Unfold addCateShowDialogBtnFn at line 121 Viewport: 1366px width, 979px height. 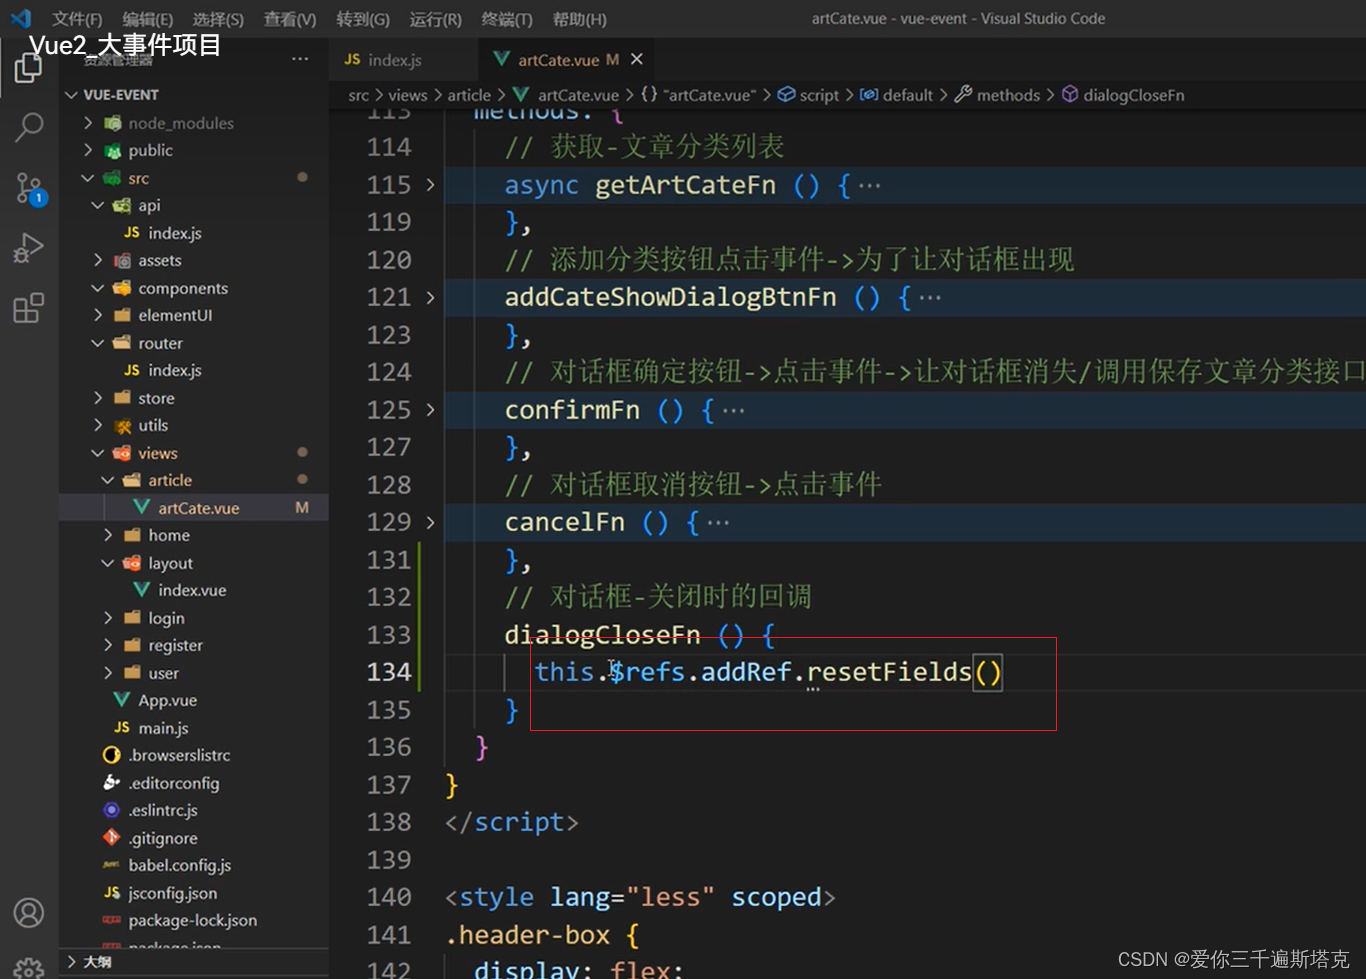pyautogui.click(x=430, y=297)
